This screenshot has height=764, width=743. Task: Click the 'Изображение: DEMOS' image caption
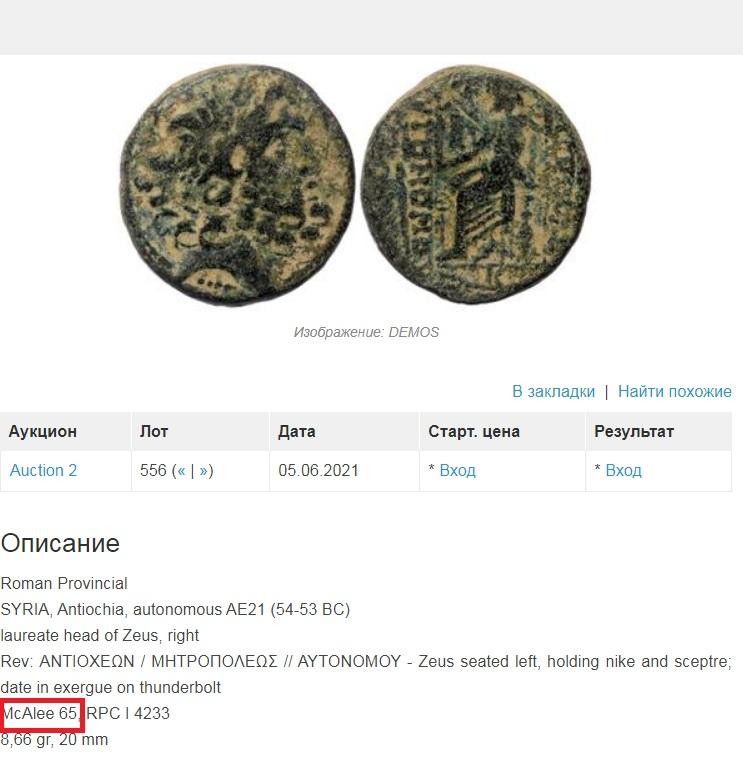click(366, 332)
